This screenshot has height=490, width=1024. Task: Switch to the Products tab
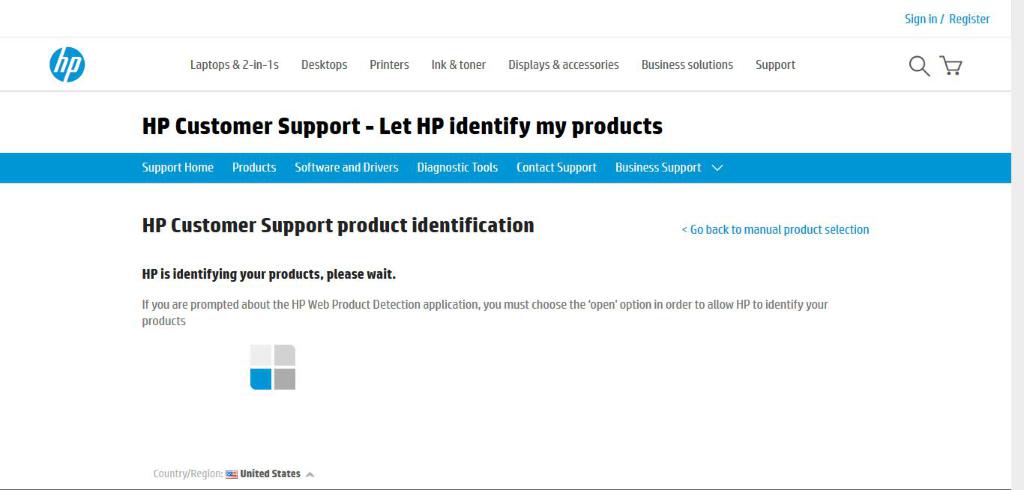pyautogui.click(x=254, y=168)
